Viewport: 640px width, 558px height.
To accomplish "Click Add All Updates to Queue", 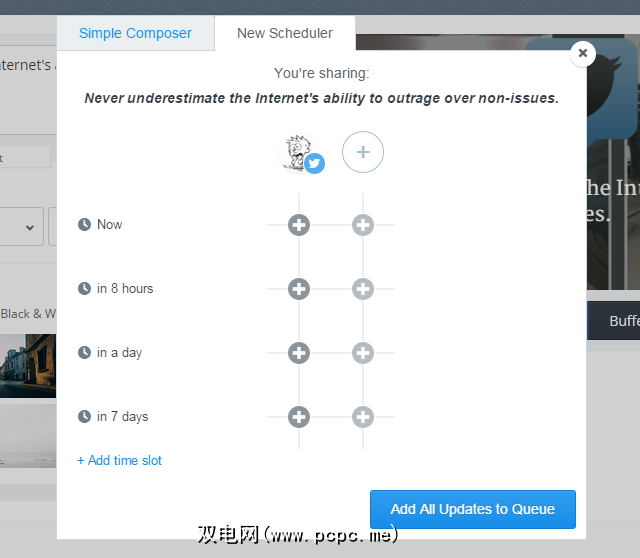I will (473, 509).
